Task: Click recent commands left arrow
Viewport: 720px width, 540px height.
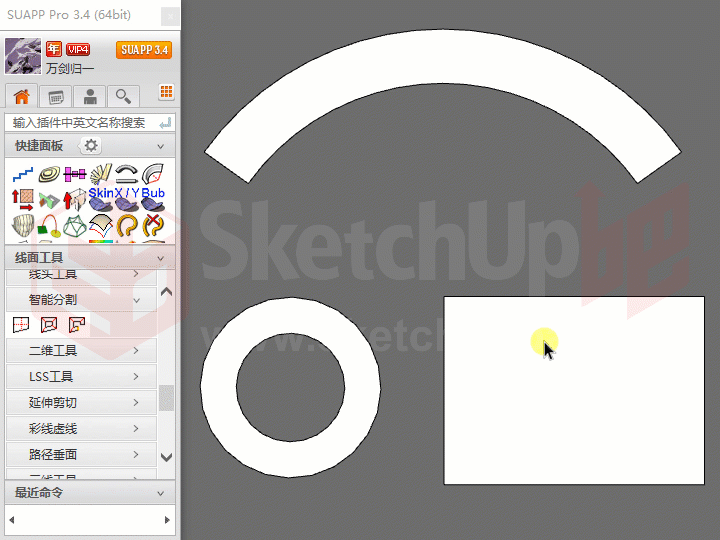Action: (x=11, y=520)
